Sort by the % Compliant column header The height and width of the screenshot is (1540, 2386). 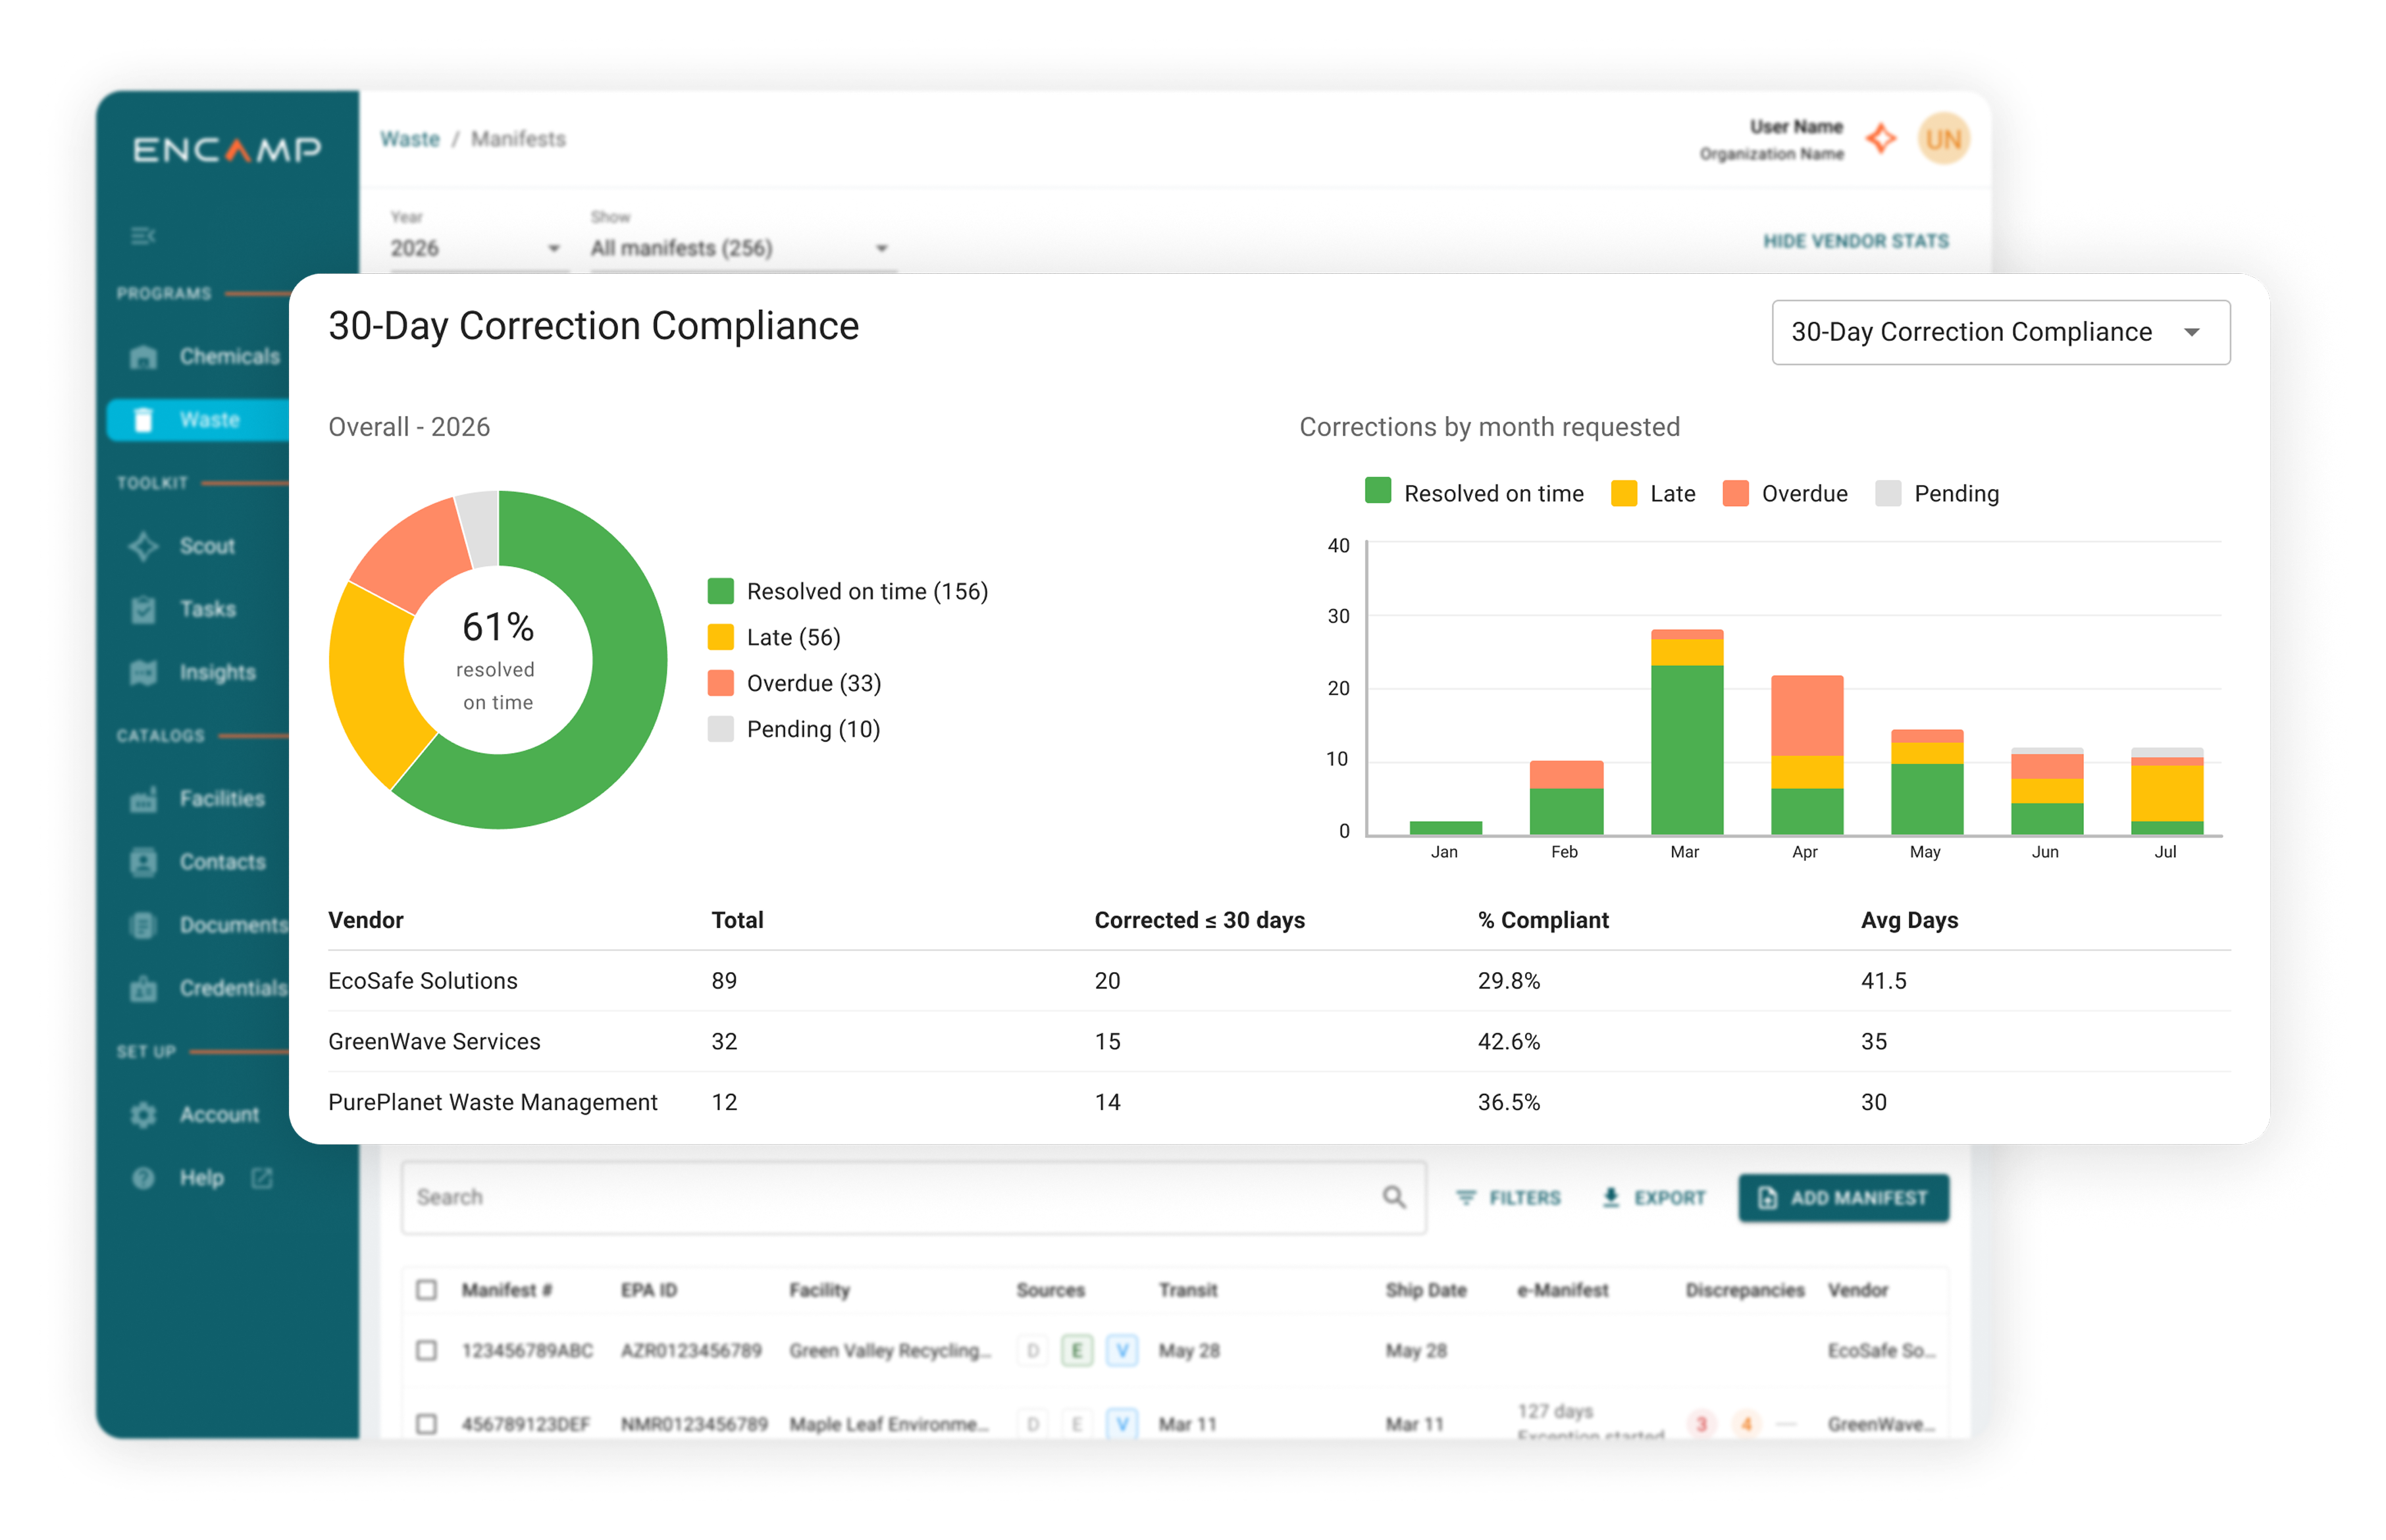click(1543, 920)
